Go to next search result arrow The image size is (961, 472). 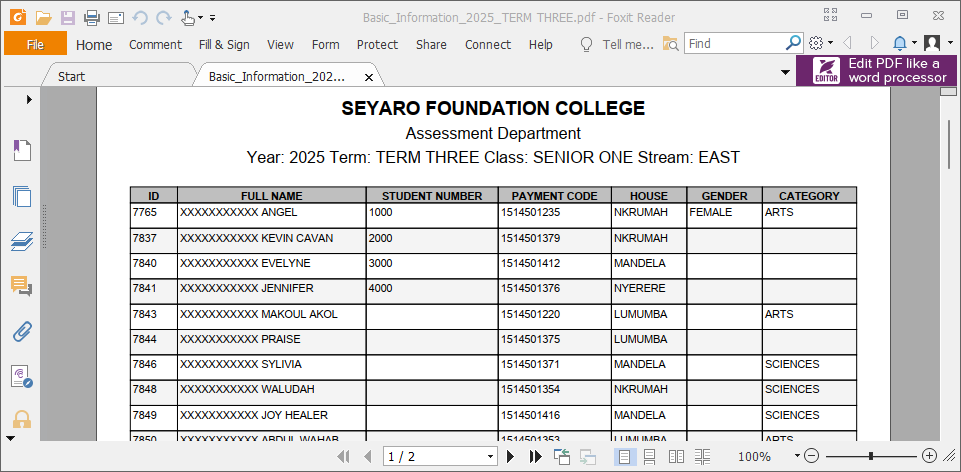click(875, 43)
